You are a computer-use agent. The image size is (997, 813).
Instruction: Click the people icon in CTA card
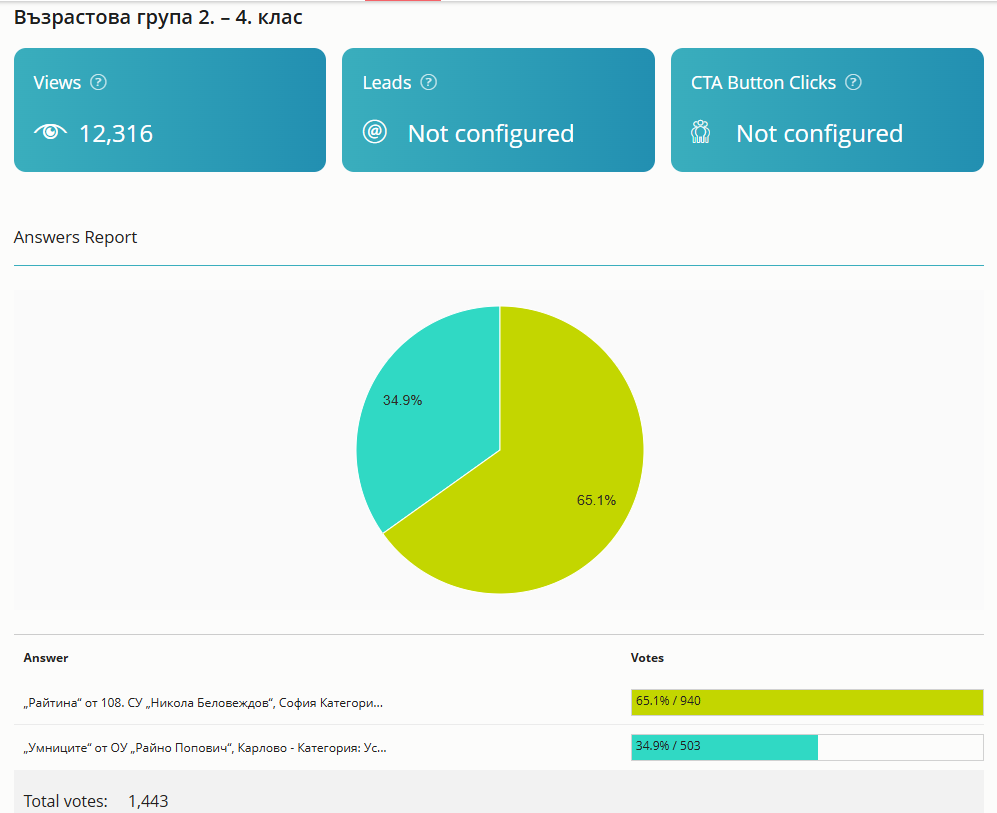pyautogui.click(x=701, y=132)
